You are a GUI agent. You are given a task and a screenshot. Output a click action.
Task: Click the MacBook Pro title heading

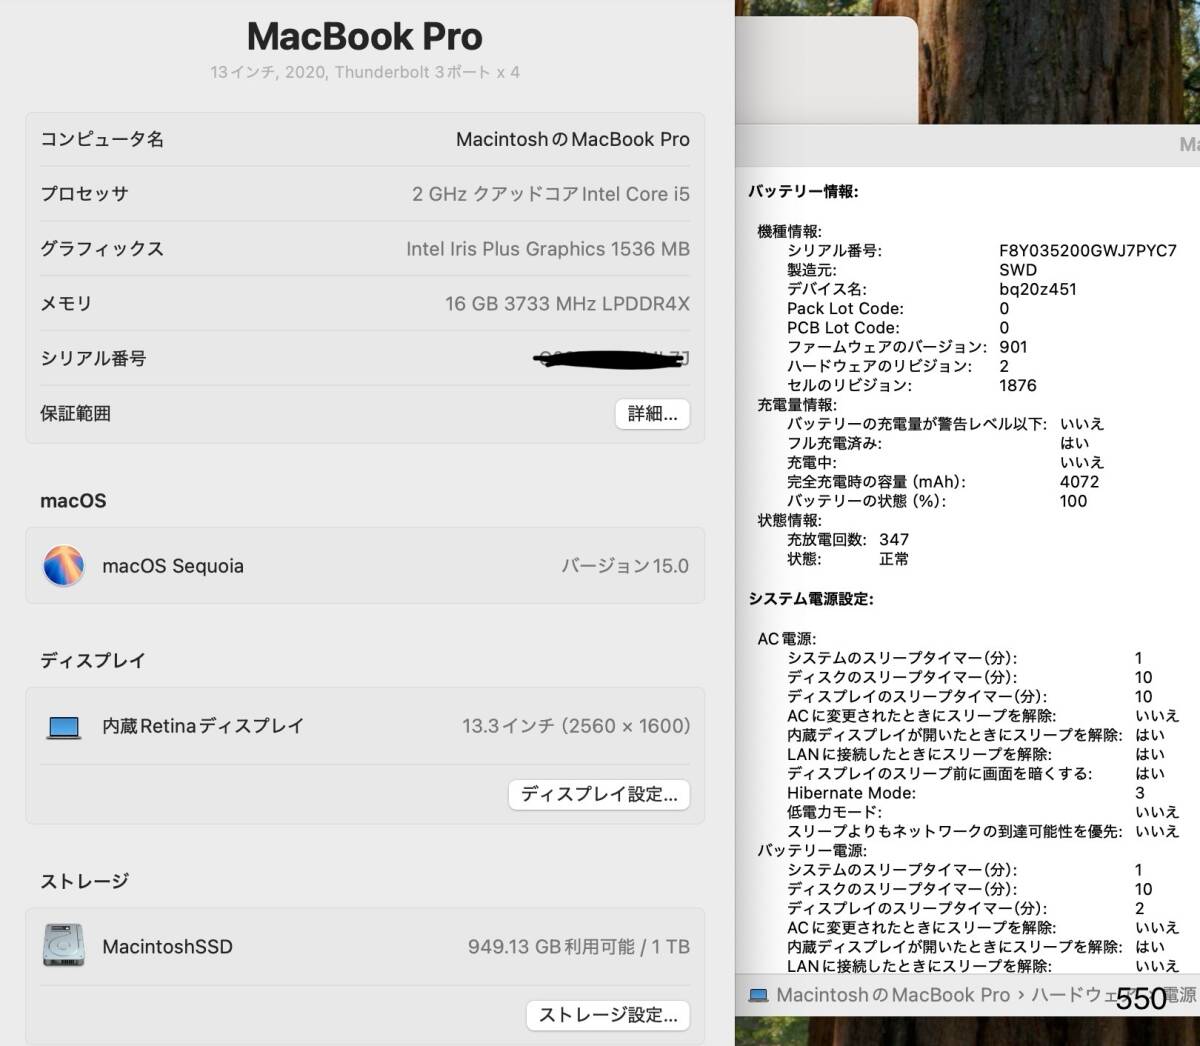click(364, 37)
